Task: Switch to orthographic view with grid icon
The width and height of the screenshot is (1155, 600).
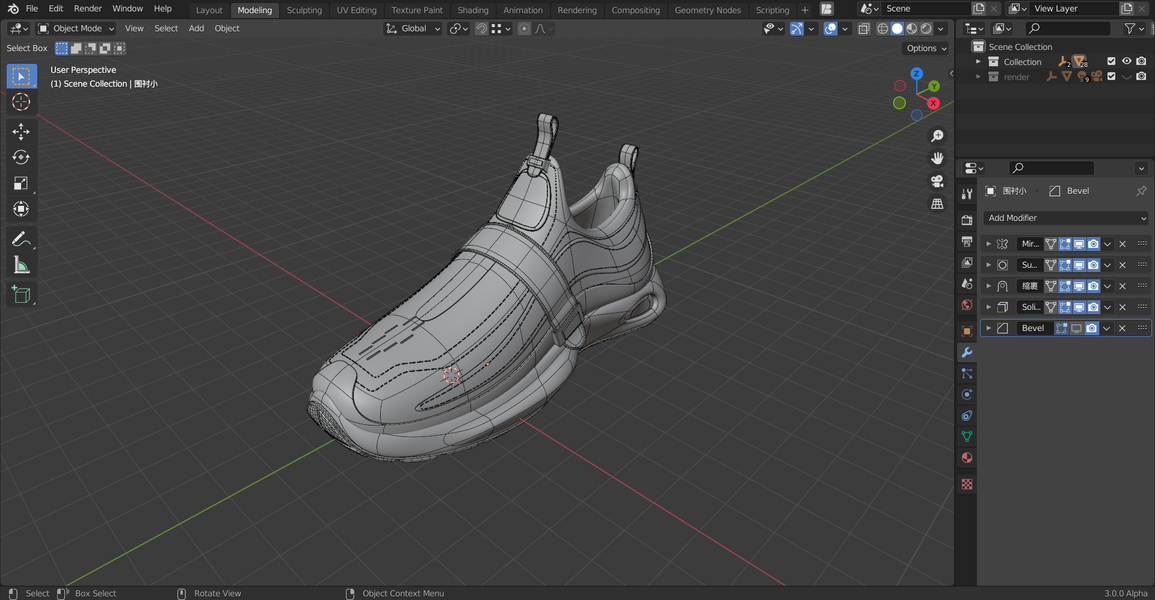Action: click(937, 204)
